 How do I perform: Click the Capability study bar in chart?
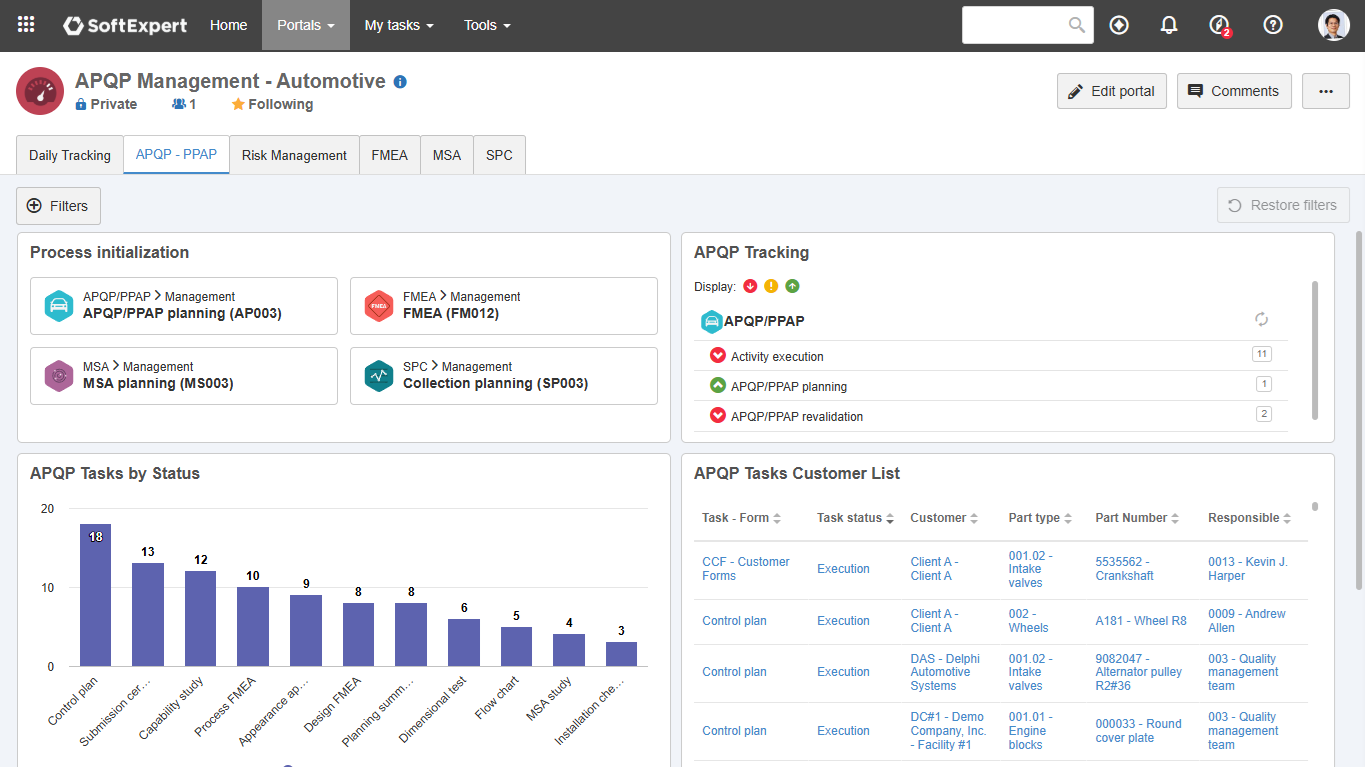[x=200, y=619]
